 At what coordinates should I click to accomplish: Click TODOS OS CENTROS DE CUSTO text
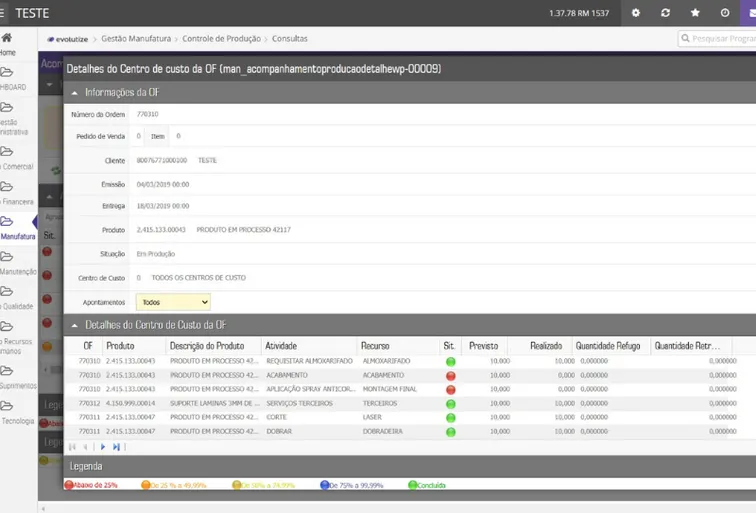[x=199, y=278]
